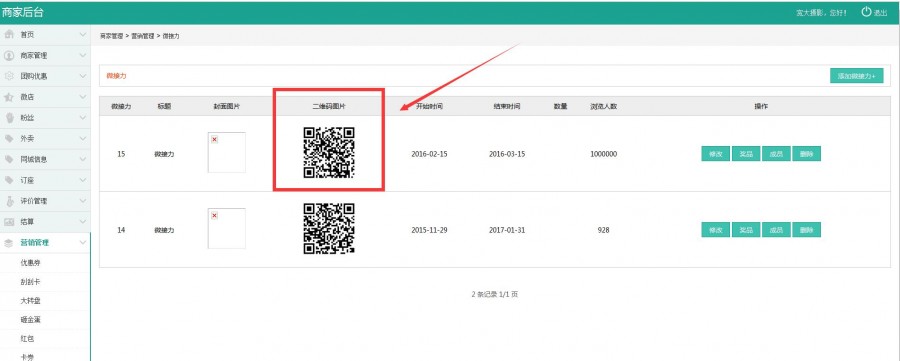Click the 商家管理 breadcrumb link
Viewport: 900px width, 361px height.
111,36
